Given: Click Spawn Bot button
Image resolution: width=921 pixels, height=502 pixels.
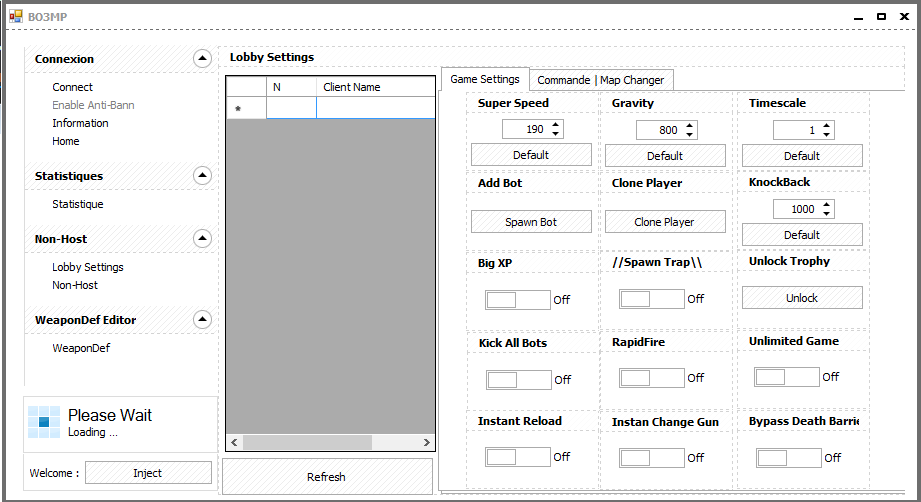Looking at the screenshot, I should (x=531, y=222).
